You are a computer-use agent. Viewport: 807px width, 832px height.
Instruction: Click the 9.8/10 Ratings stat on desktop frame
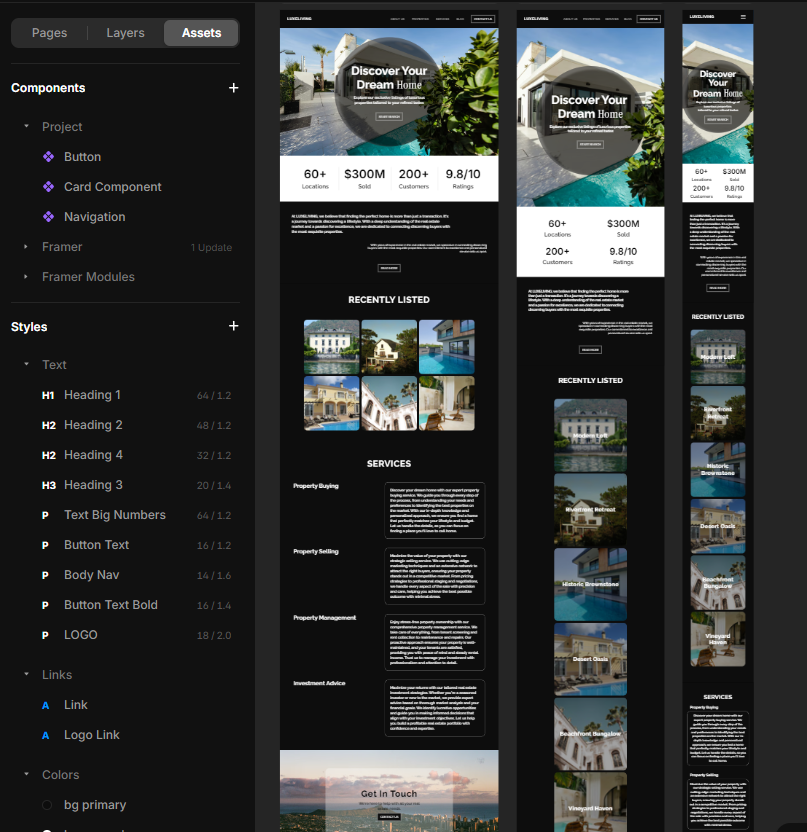463,179
